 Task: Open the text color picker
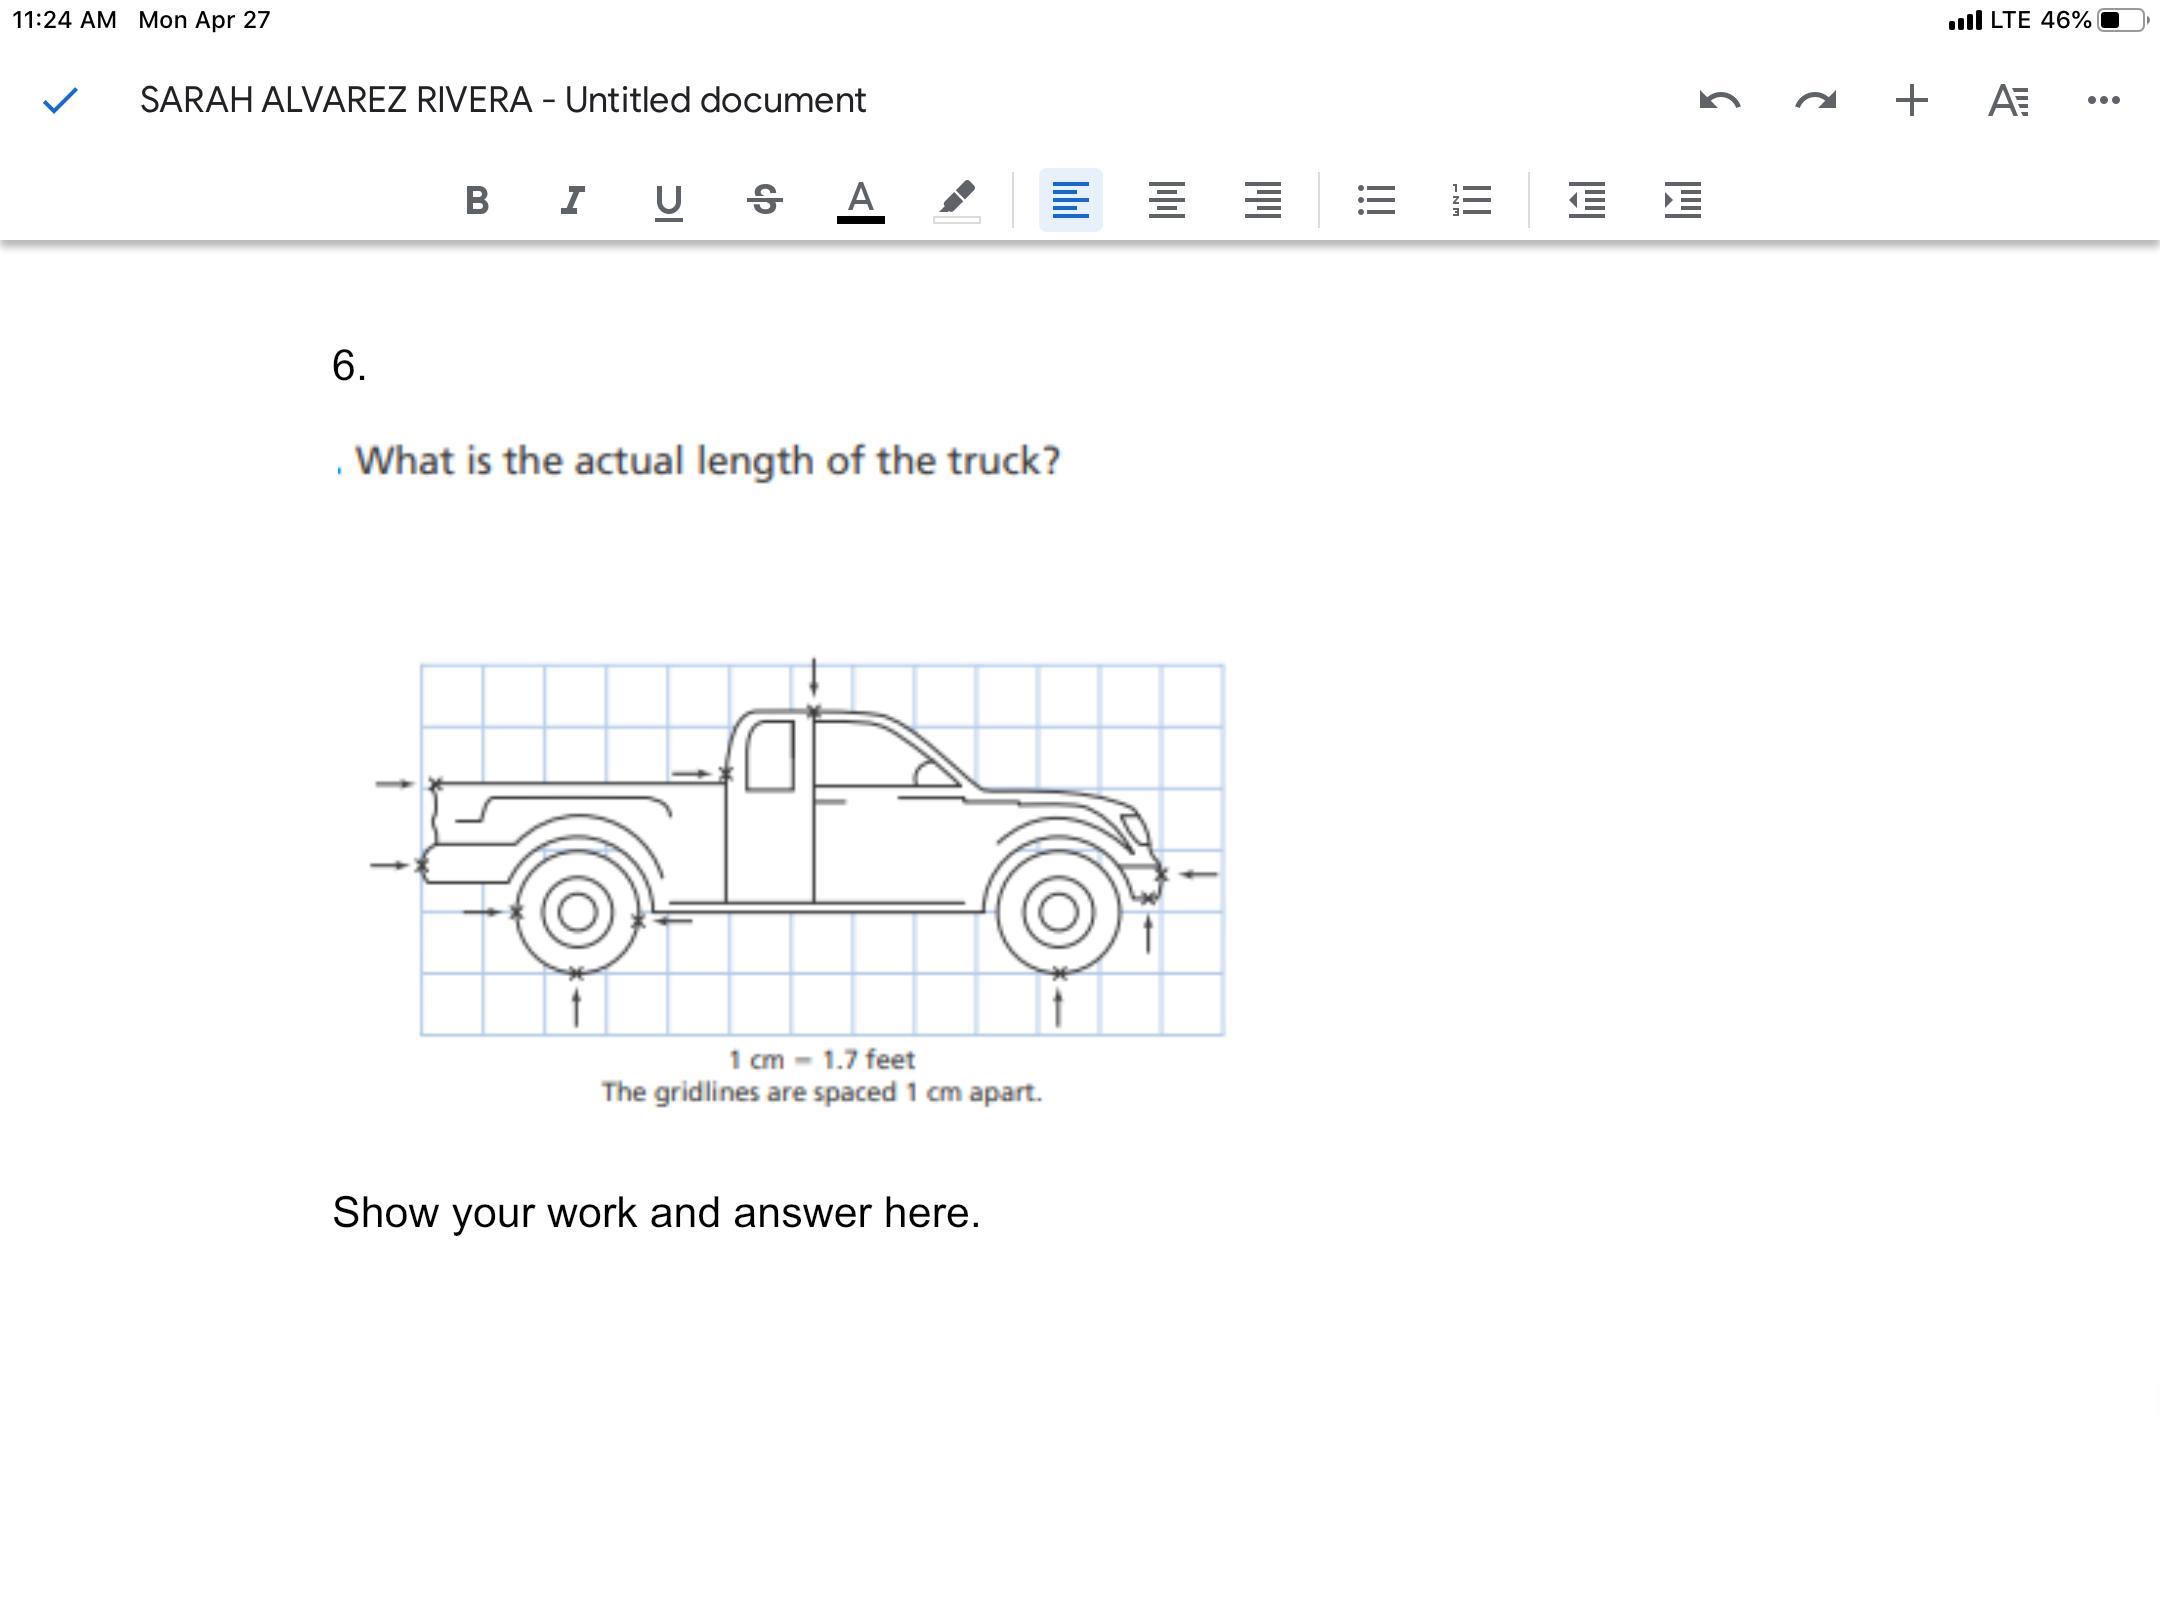(860, 200)
